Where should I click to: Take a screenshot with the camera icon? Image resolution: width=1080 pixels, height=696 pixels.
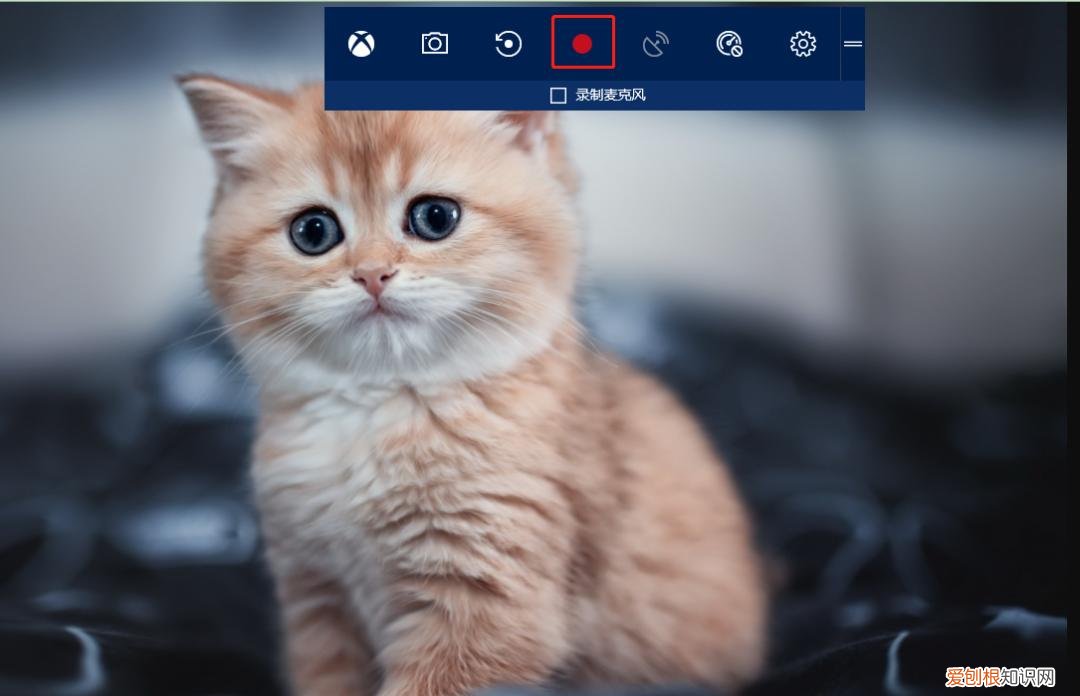434,43
